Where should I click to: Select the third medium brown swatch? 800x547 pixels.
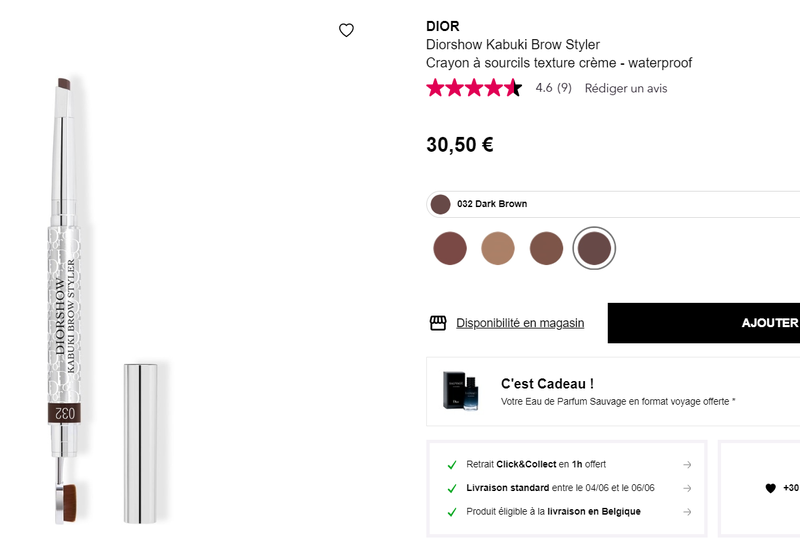[546, 248]
